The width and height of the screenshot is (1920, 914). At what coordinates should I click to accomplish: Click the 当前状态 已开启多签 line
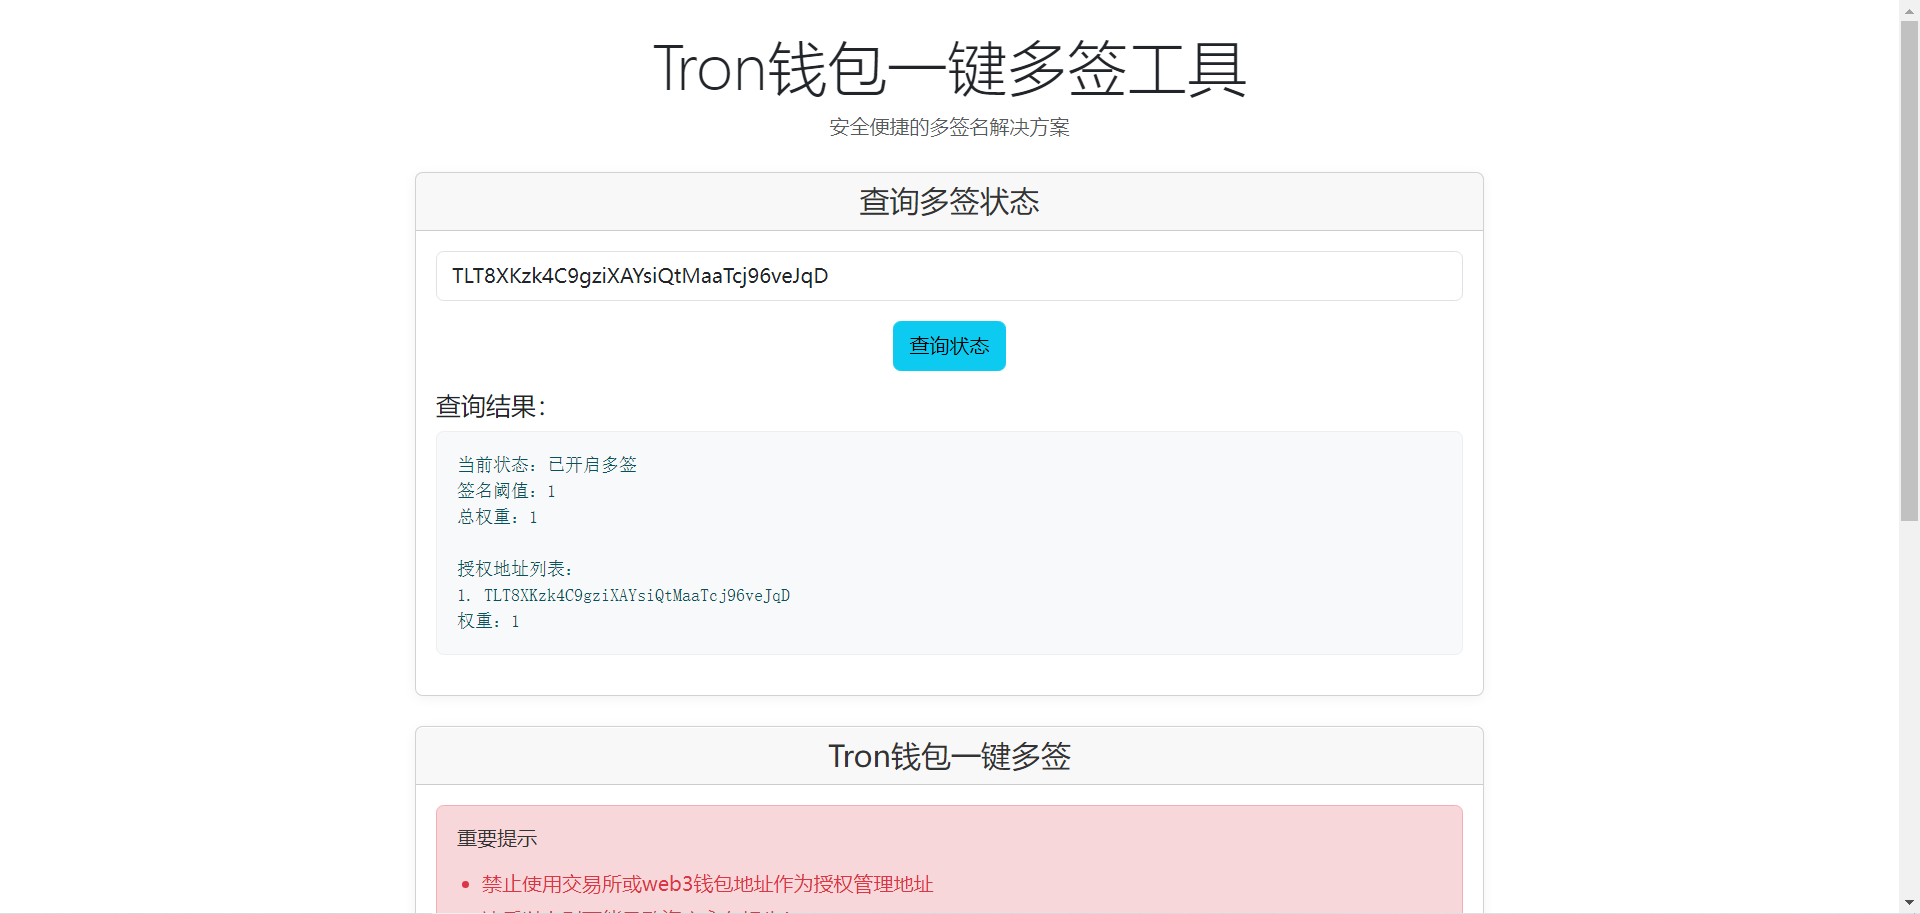pyautogui.click(x=547, y=465)
